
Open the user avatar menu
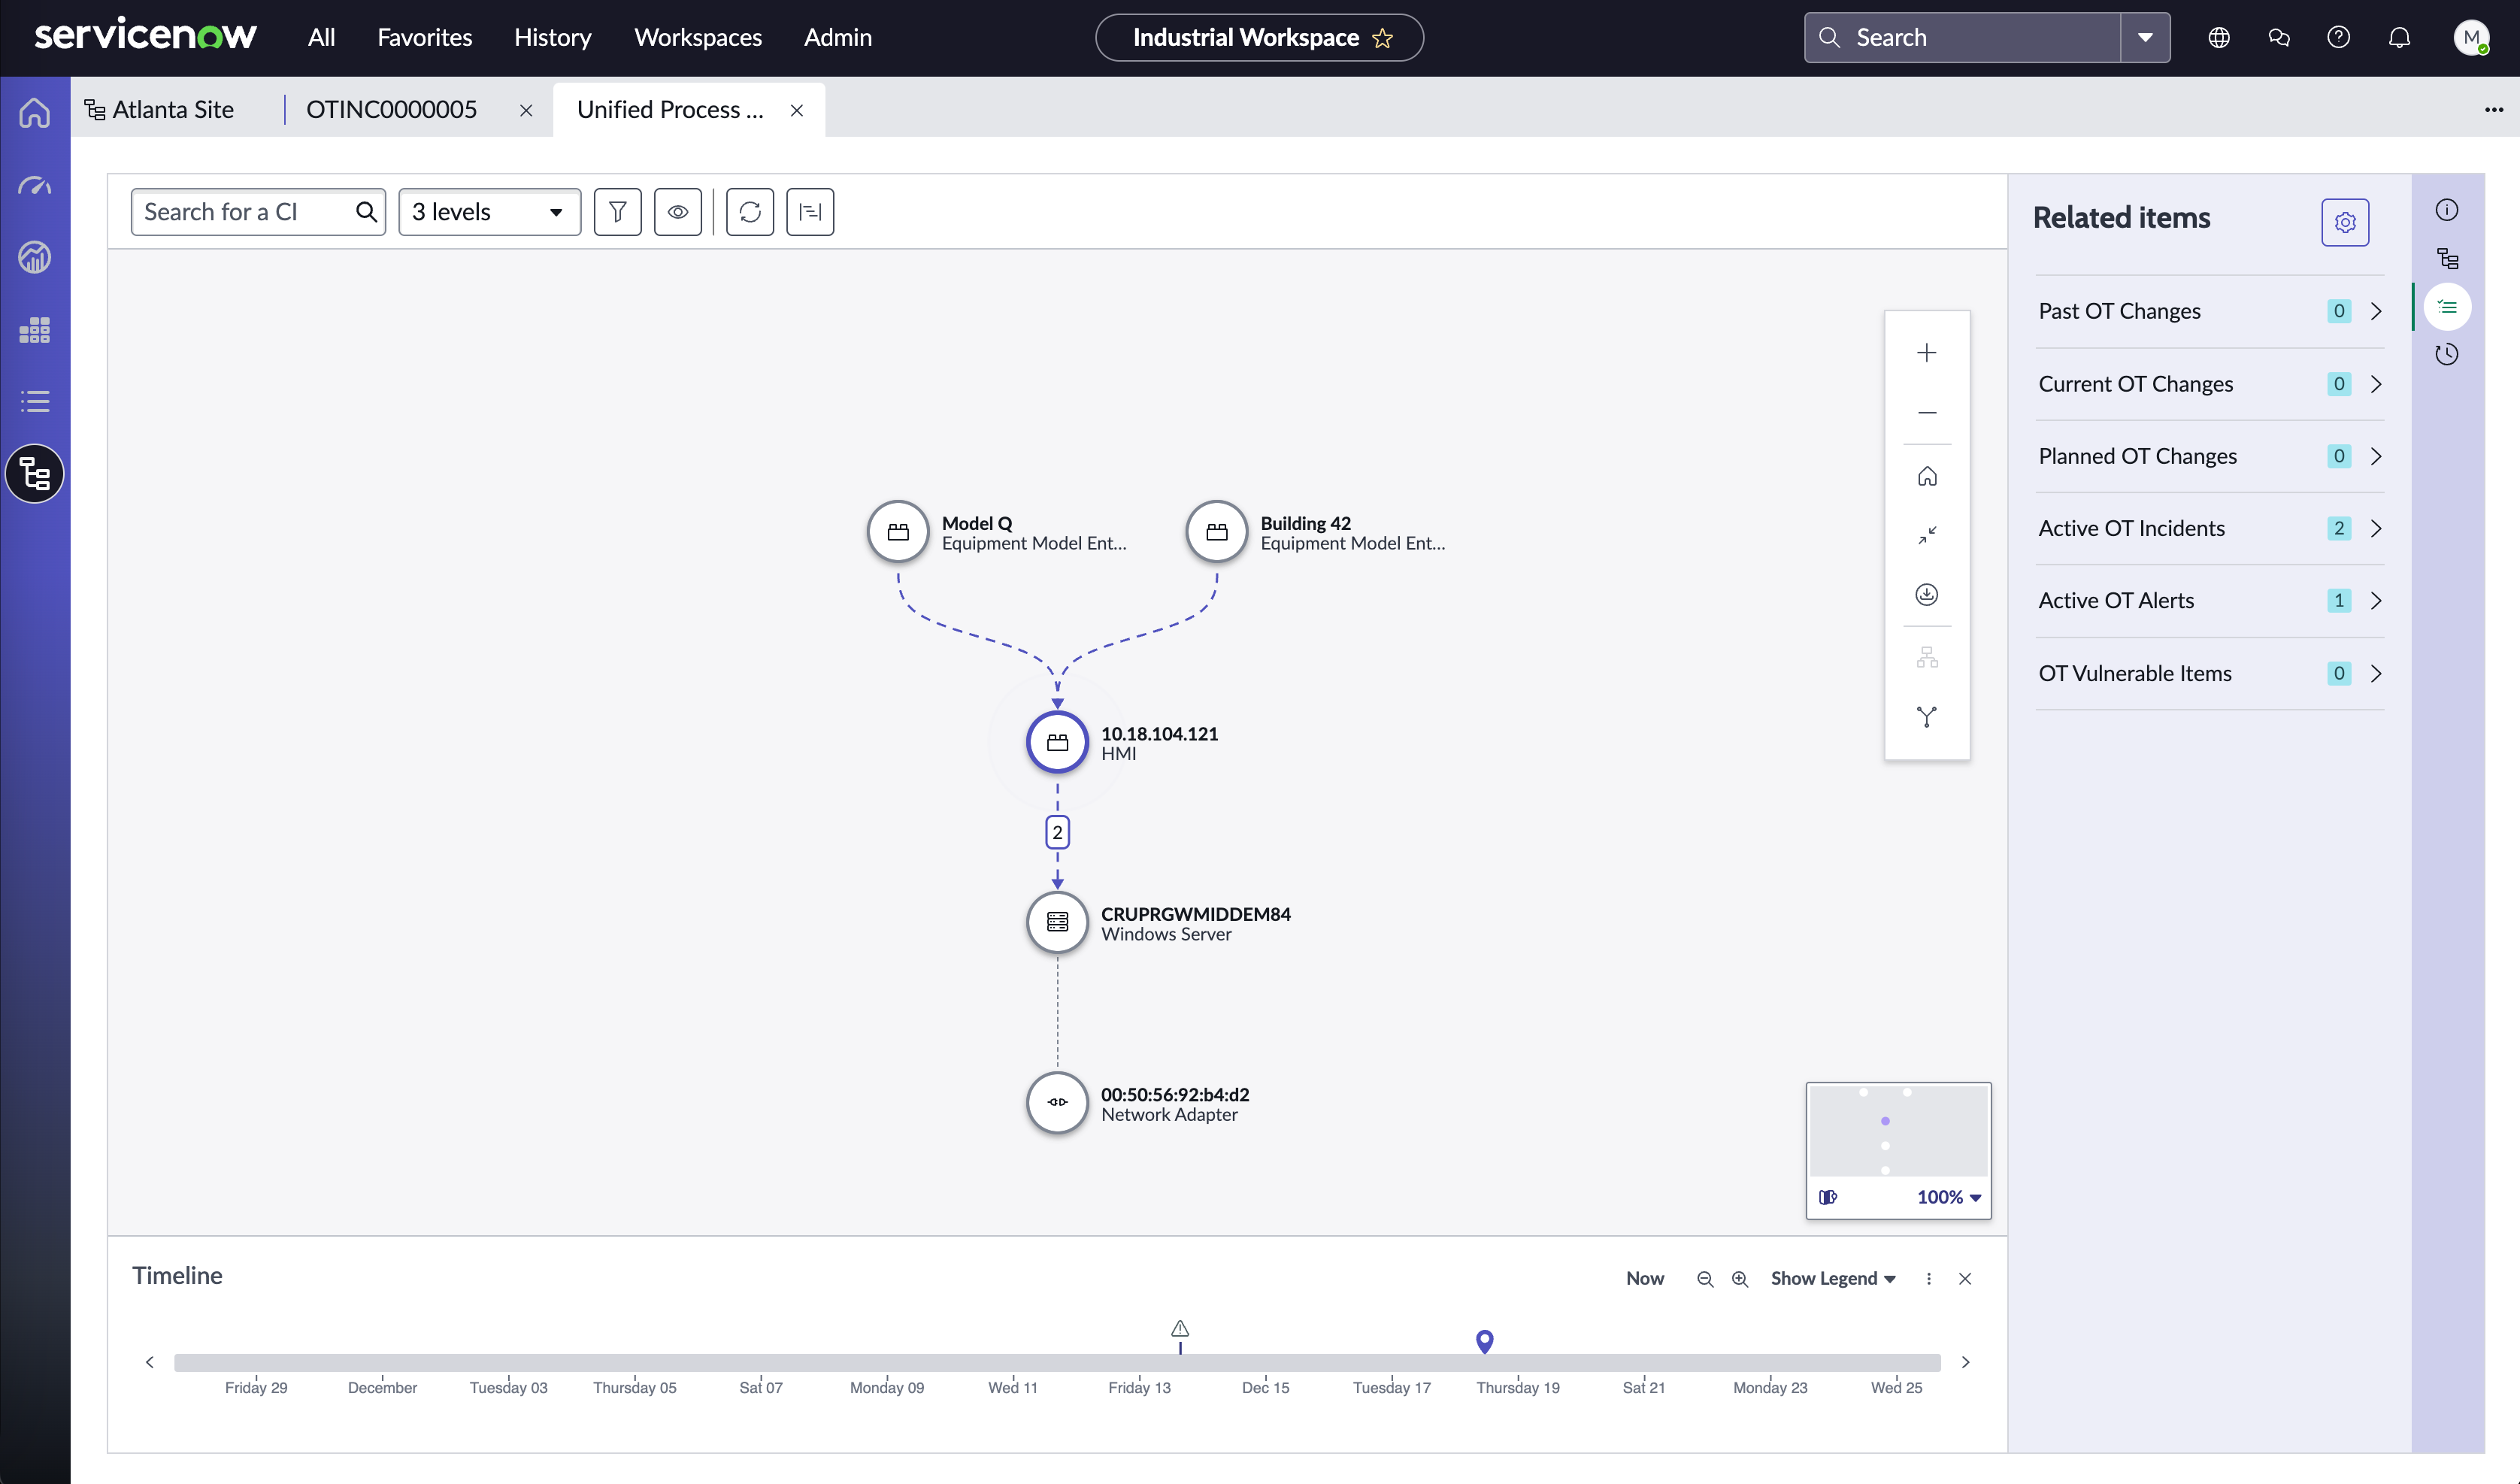click(x=2471, y=37)
